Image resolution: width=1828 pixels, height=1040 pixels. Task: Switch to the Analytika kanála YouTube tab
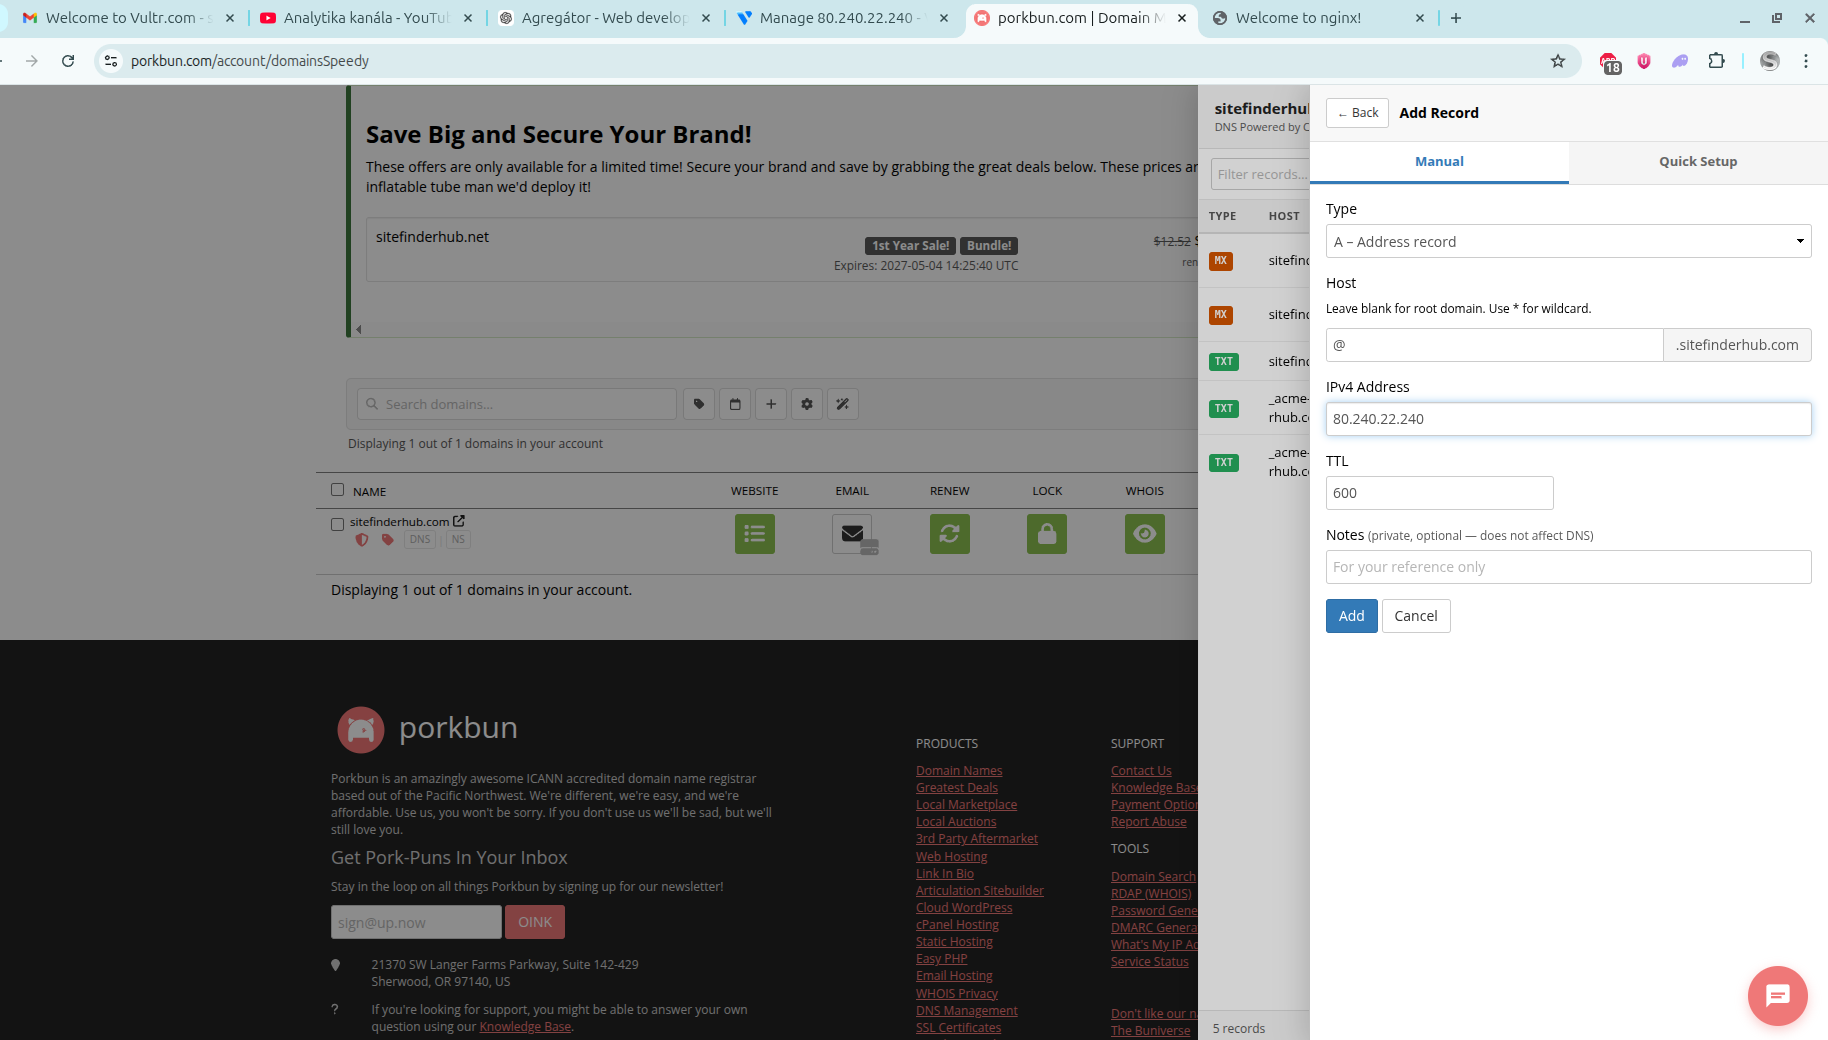click(366, 18)
